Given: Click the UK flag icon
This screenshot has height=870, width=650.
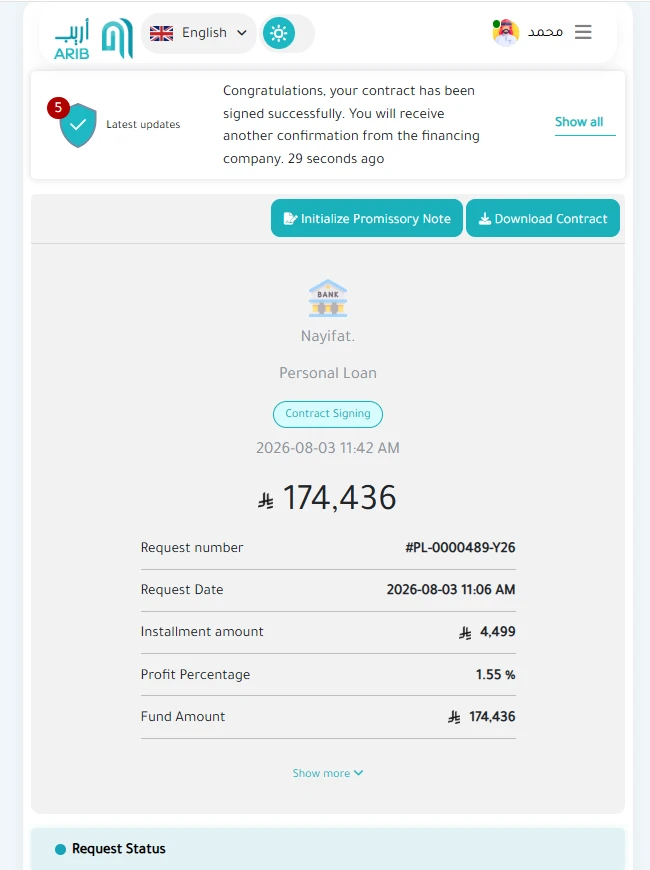Looking at the screenshot, I should [162, 33].
